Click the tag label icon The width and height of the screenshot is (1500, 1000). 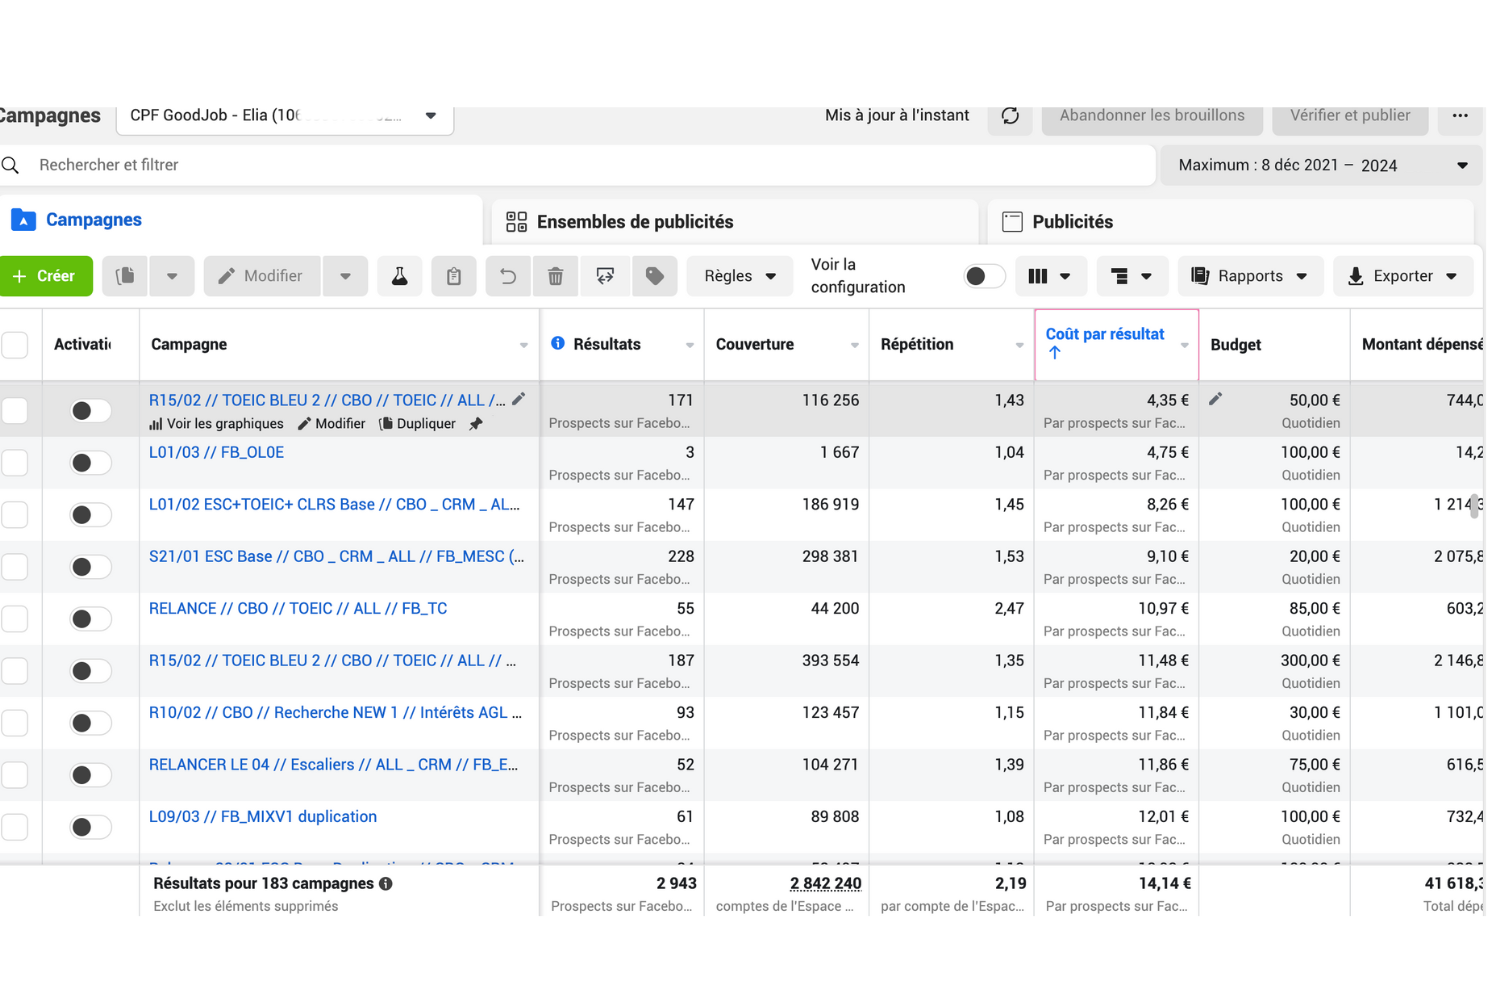[655, 276]
